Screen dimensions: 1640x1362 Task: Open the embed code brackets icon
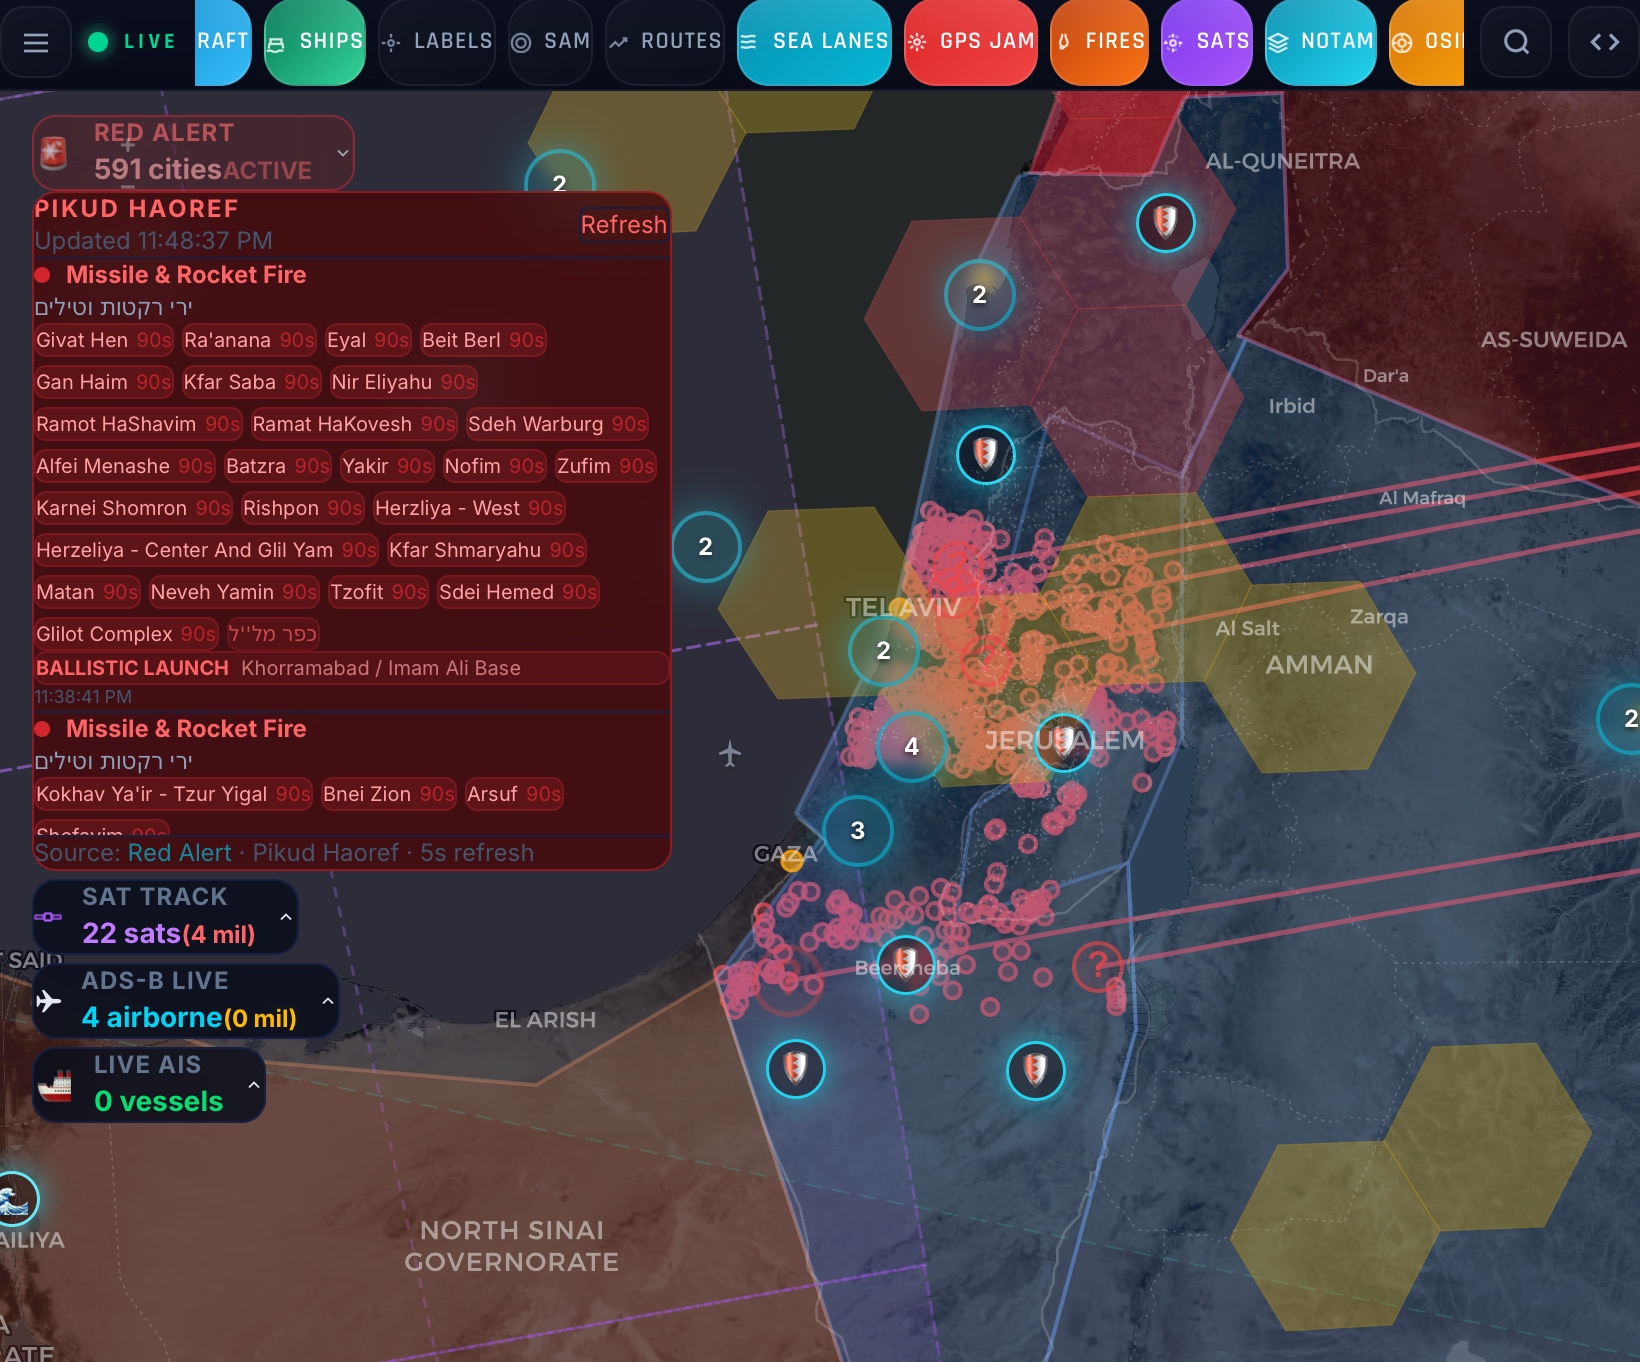[1604, 42]
